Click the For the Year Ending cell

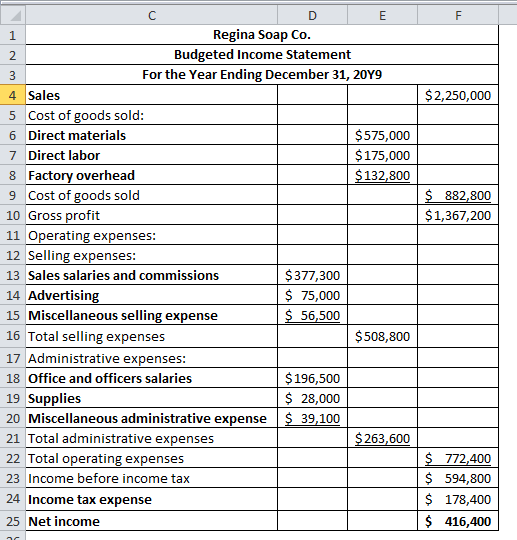pos(262,75)
